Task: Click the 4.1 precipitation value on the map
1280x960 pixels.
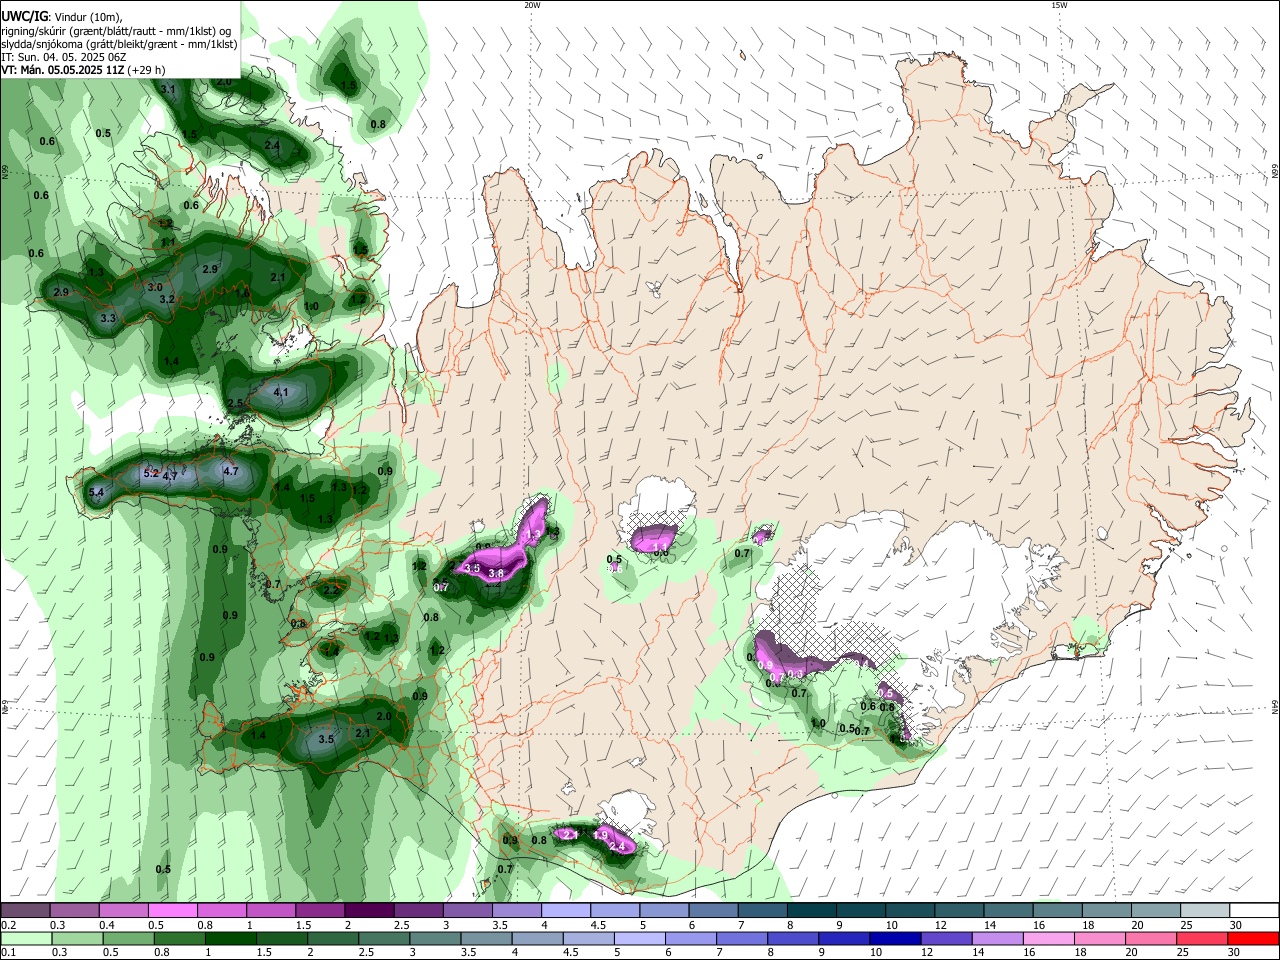Action: pos(281,392)
